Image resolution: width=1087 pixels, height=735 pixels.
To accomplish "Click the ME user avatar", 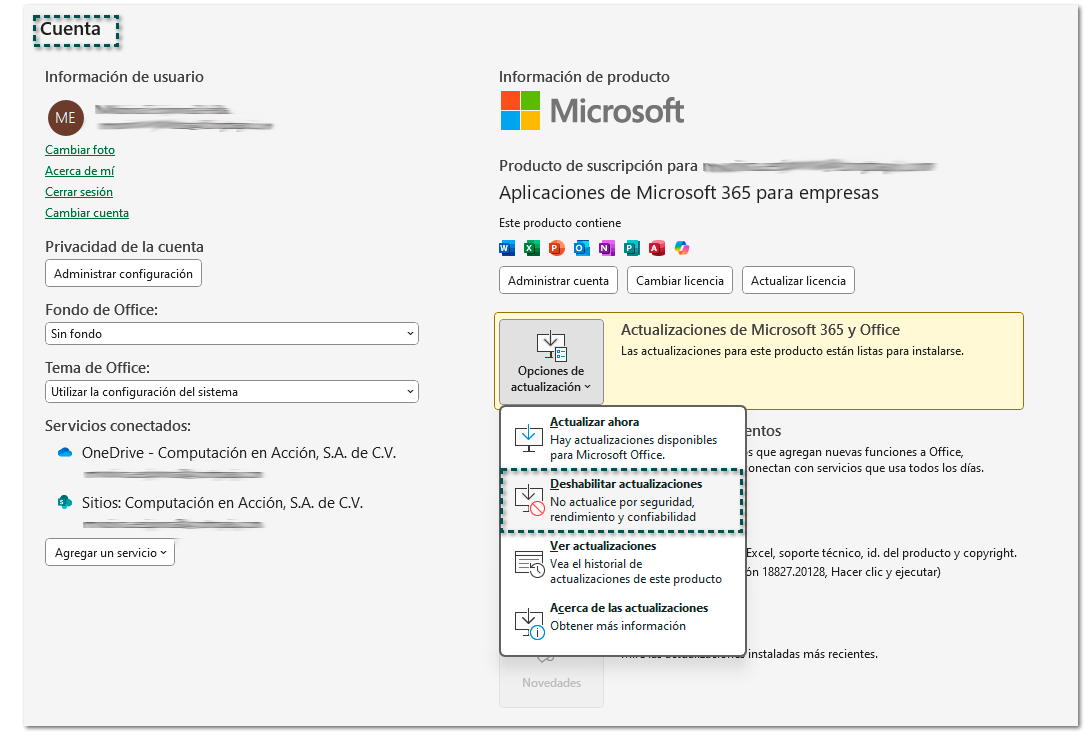I will [x=66, y=118].
